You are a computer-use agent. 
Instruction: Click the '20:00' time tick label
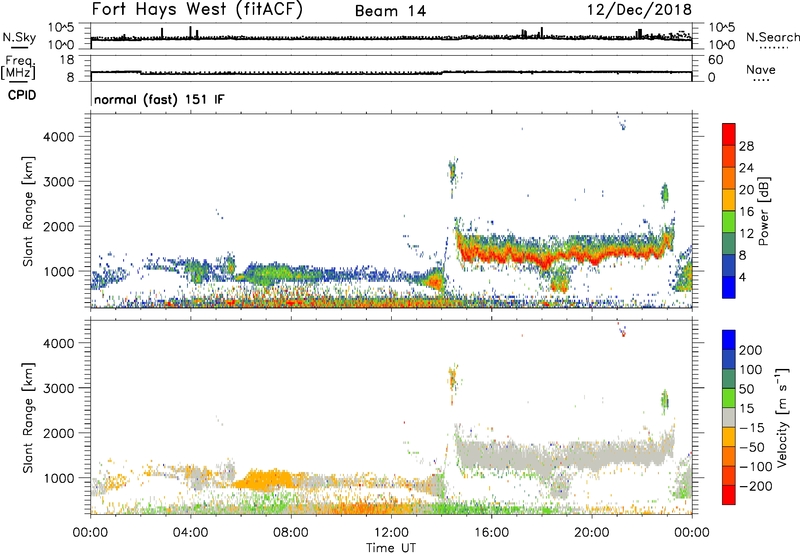592,533
